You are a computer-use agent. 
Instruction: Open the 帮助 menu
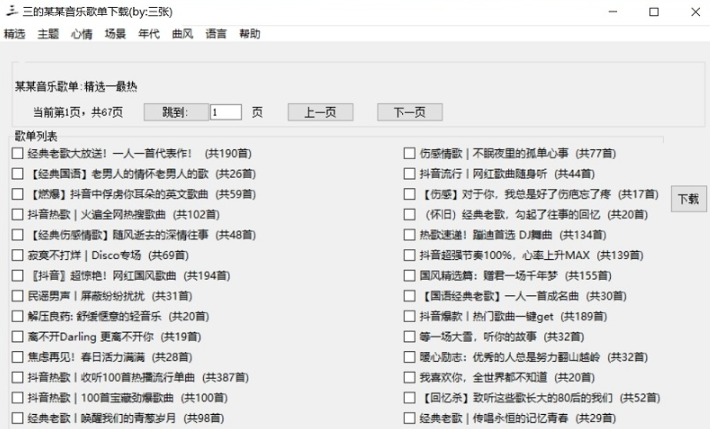click(x=250, y=34)
